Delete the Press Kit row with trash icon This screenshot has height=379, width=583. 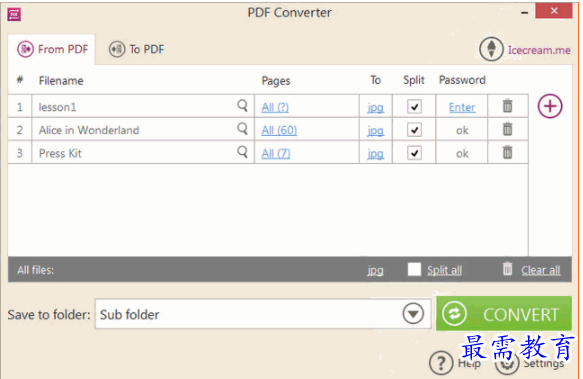coord(508,152)
